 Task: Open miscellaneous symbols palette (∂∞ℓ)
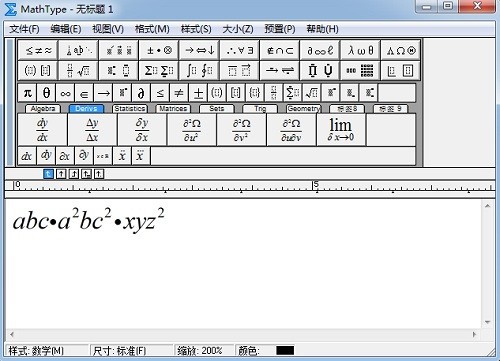tap(320, 50)
